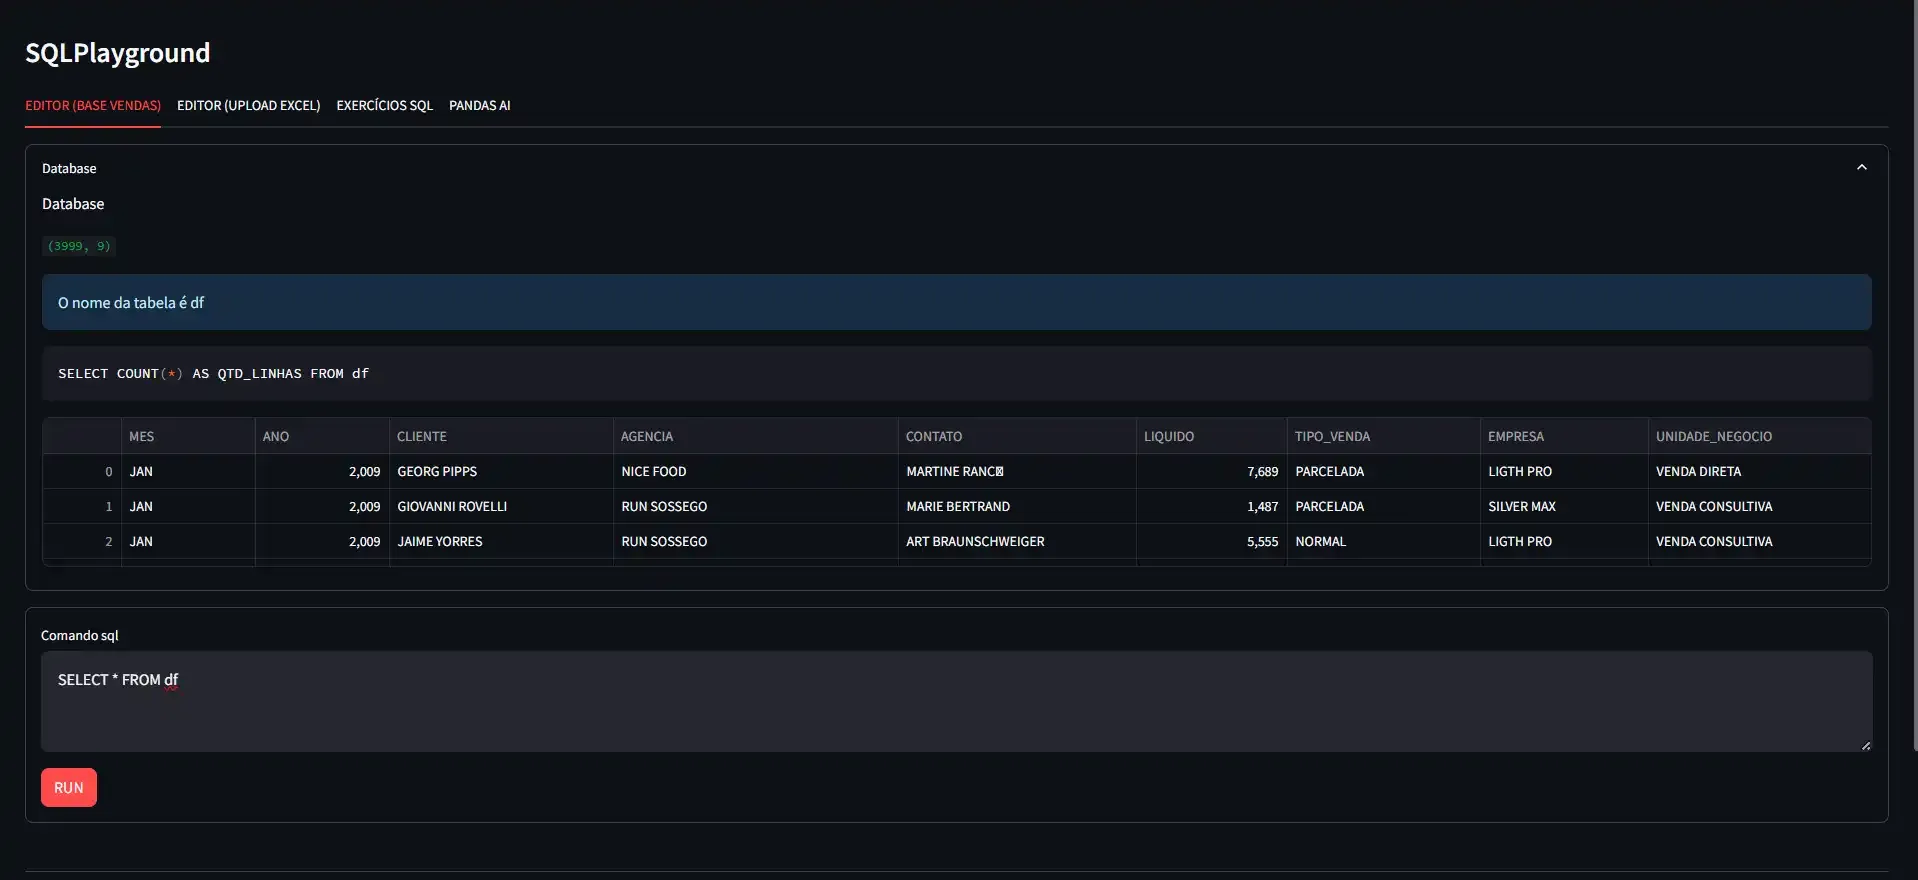This screenshot has width=1918, height=880.
Task: Sort by the ANO column header
Action: (x=322, y=436)
